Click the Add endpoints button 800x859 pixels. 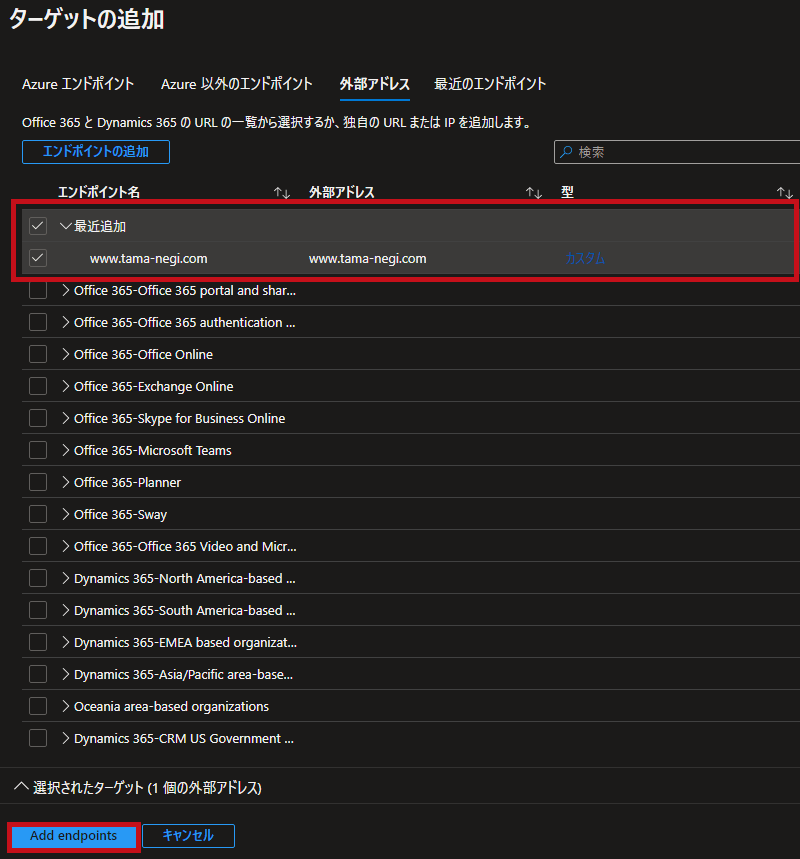[73, 836]
